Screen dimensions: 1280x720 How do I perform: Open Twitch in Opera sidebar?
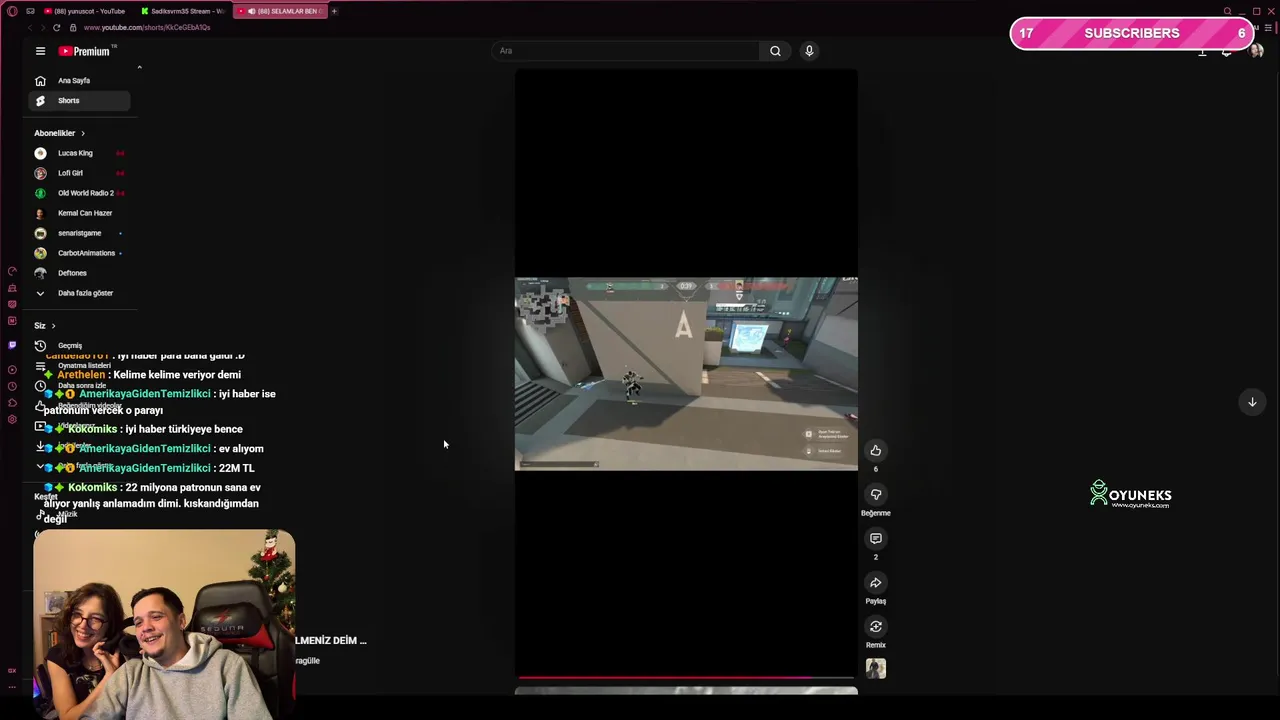(12, 345)
